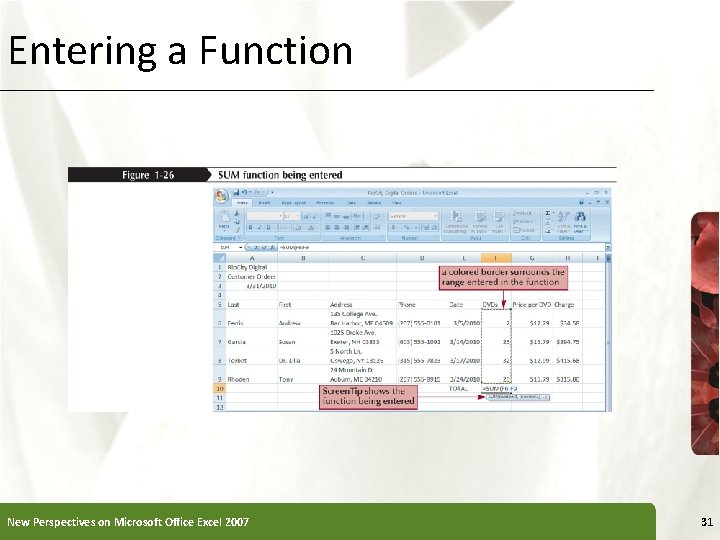This screenshot has height=540, width=720.
Task: Click the Paste clipboard button
Action: (x=225, y=221)
